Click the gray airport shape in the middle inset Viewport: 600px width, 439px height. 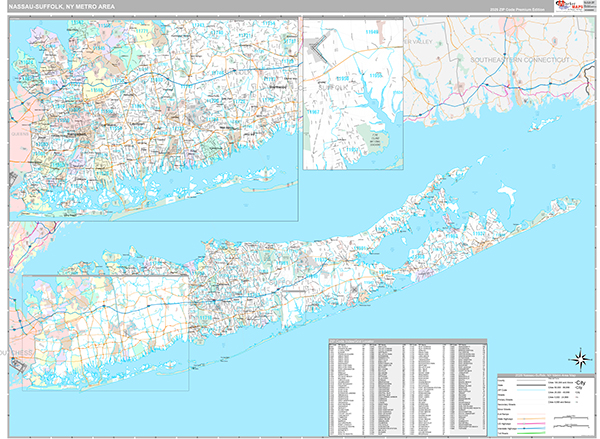click(x=320, y=50)
